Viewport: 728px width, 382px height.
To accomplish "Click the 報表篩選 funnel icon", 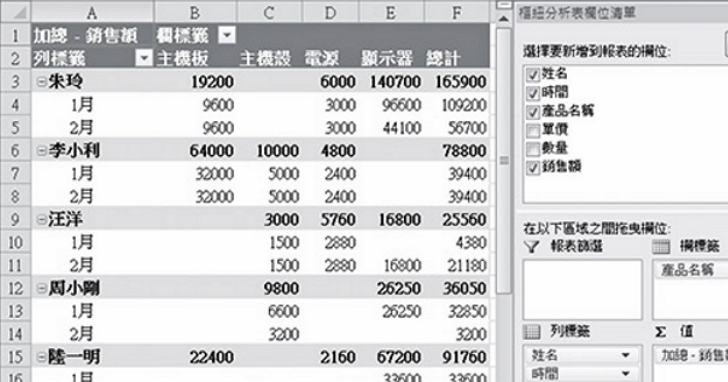I will (532, 246).
